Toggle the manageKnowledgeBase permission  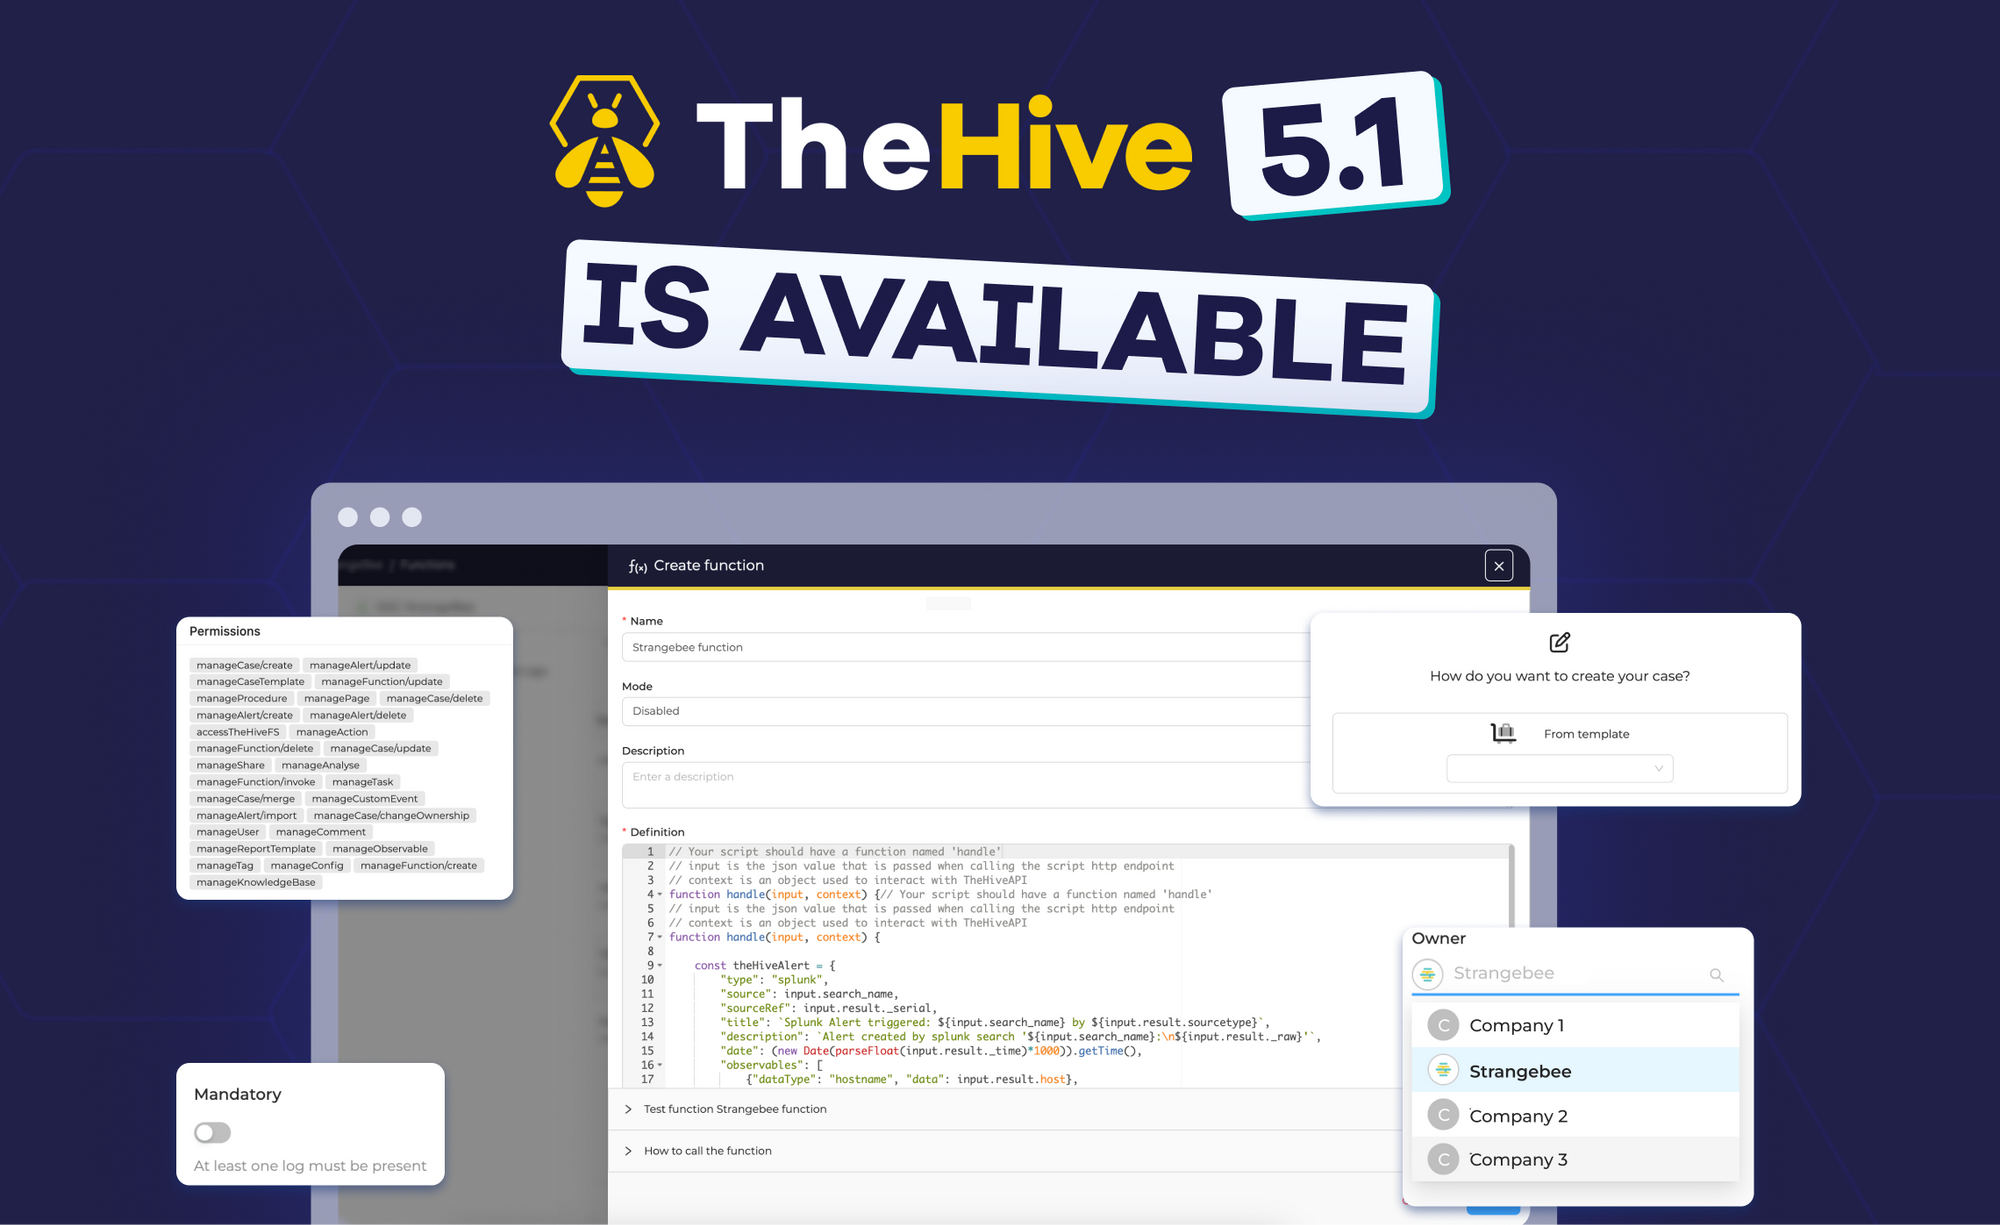[x=256, y=881]
